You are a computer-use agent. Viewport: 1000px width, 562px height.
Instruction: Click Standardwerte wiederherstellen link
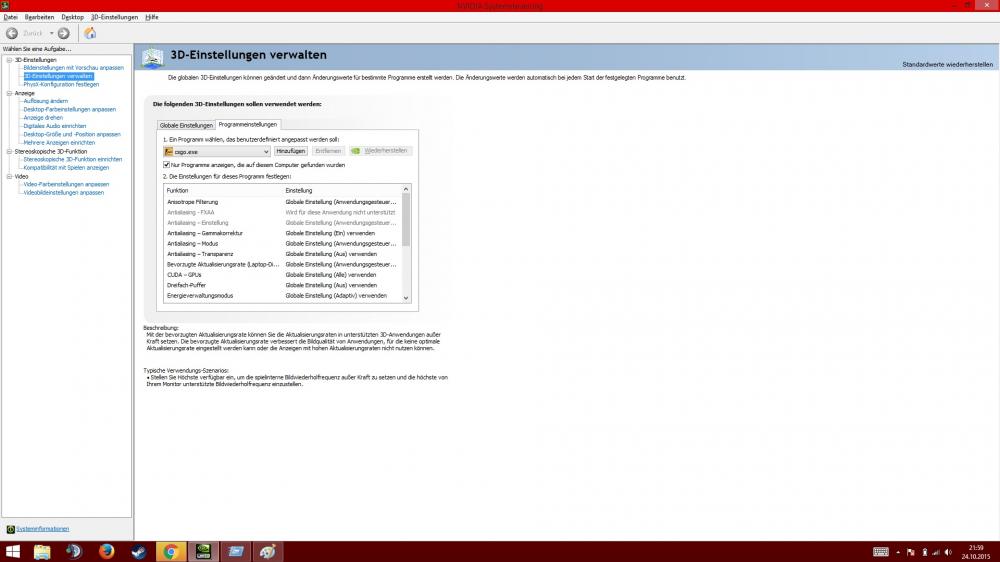(948, 64)
